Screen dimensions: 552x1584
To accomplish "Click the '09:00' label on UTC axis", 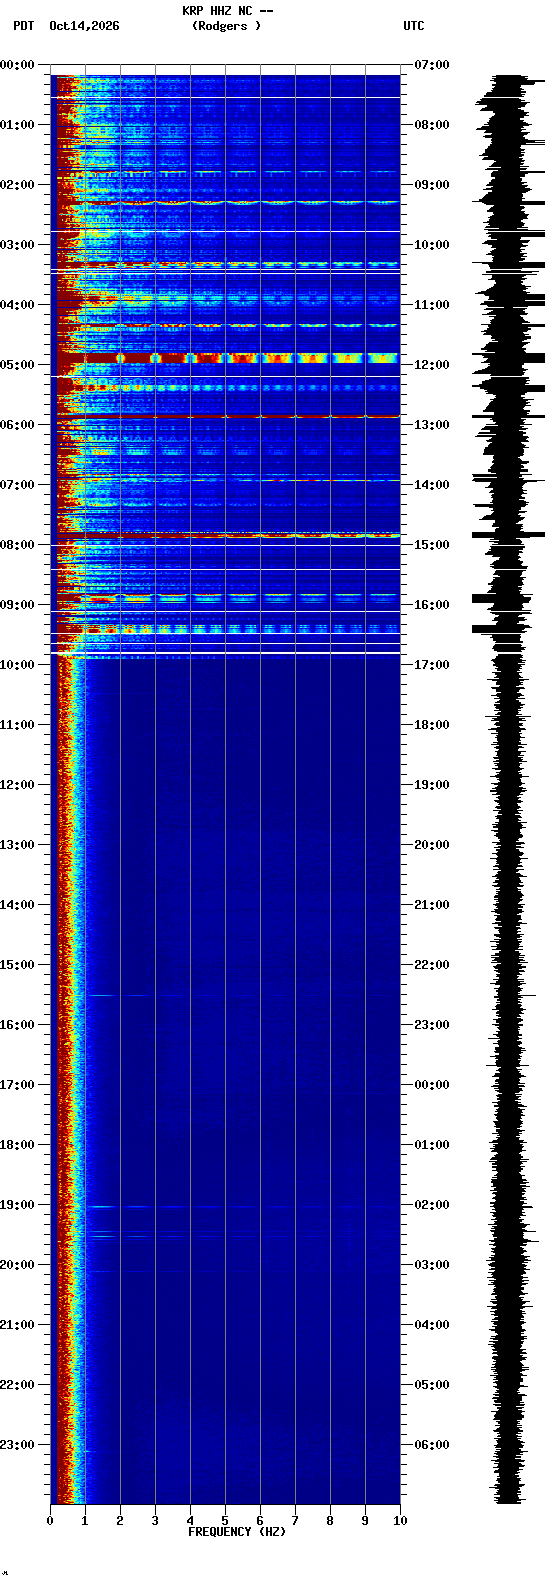I will point(432,184).
